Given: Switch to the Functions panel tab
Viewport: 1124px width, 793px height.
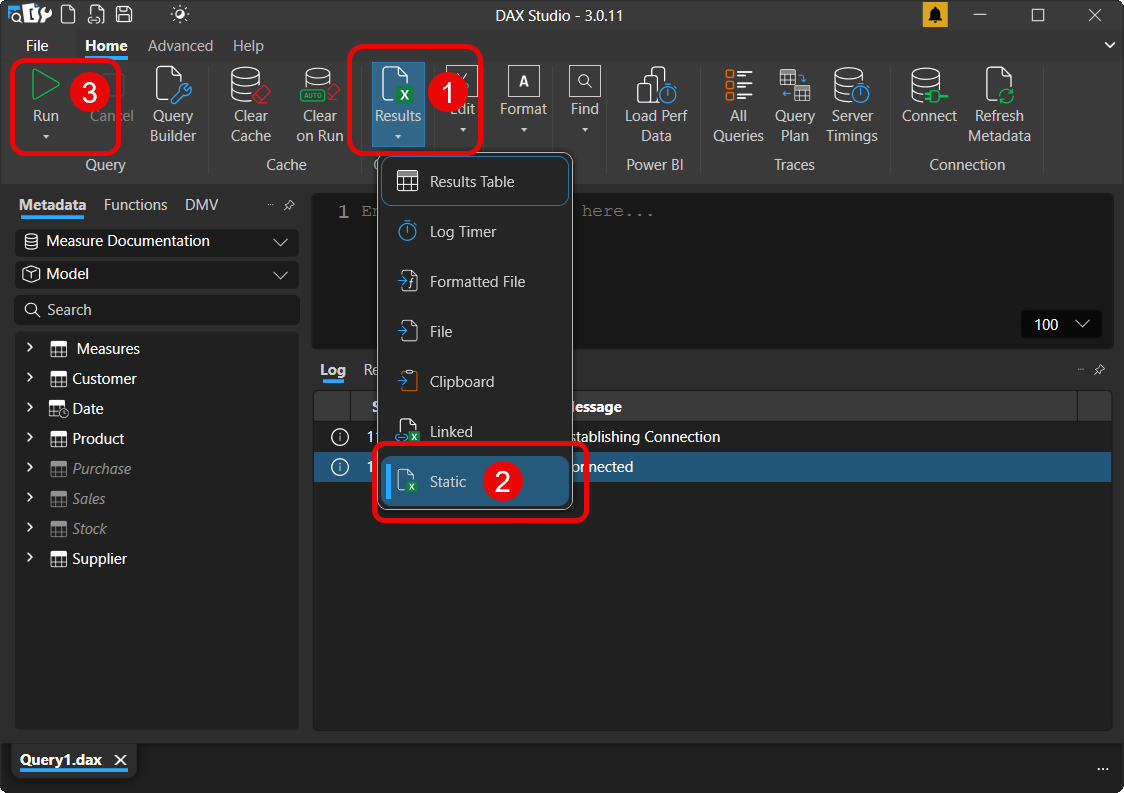Looking at the screenshot, I should point(135,205).
